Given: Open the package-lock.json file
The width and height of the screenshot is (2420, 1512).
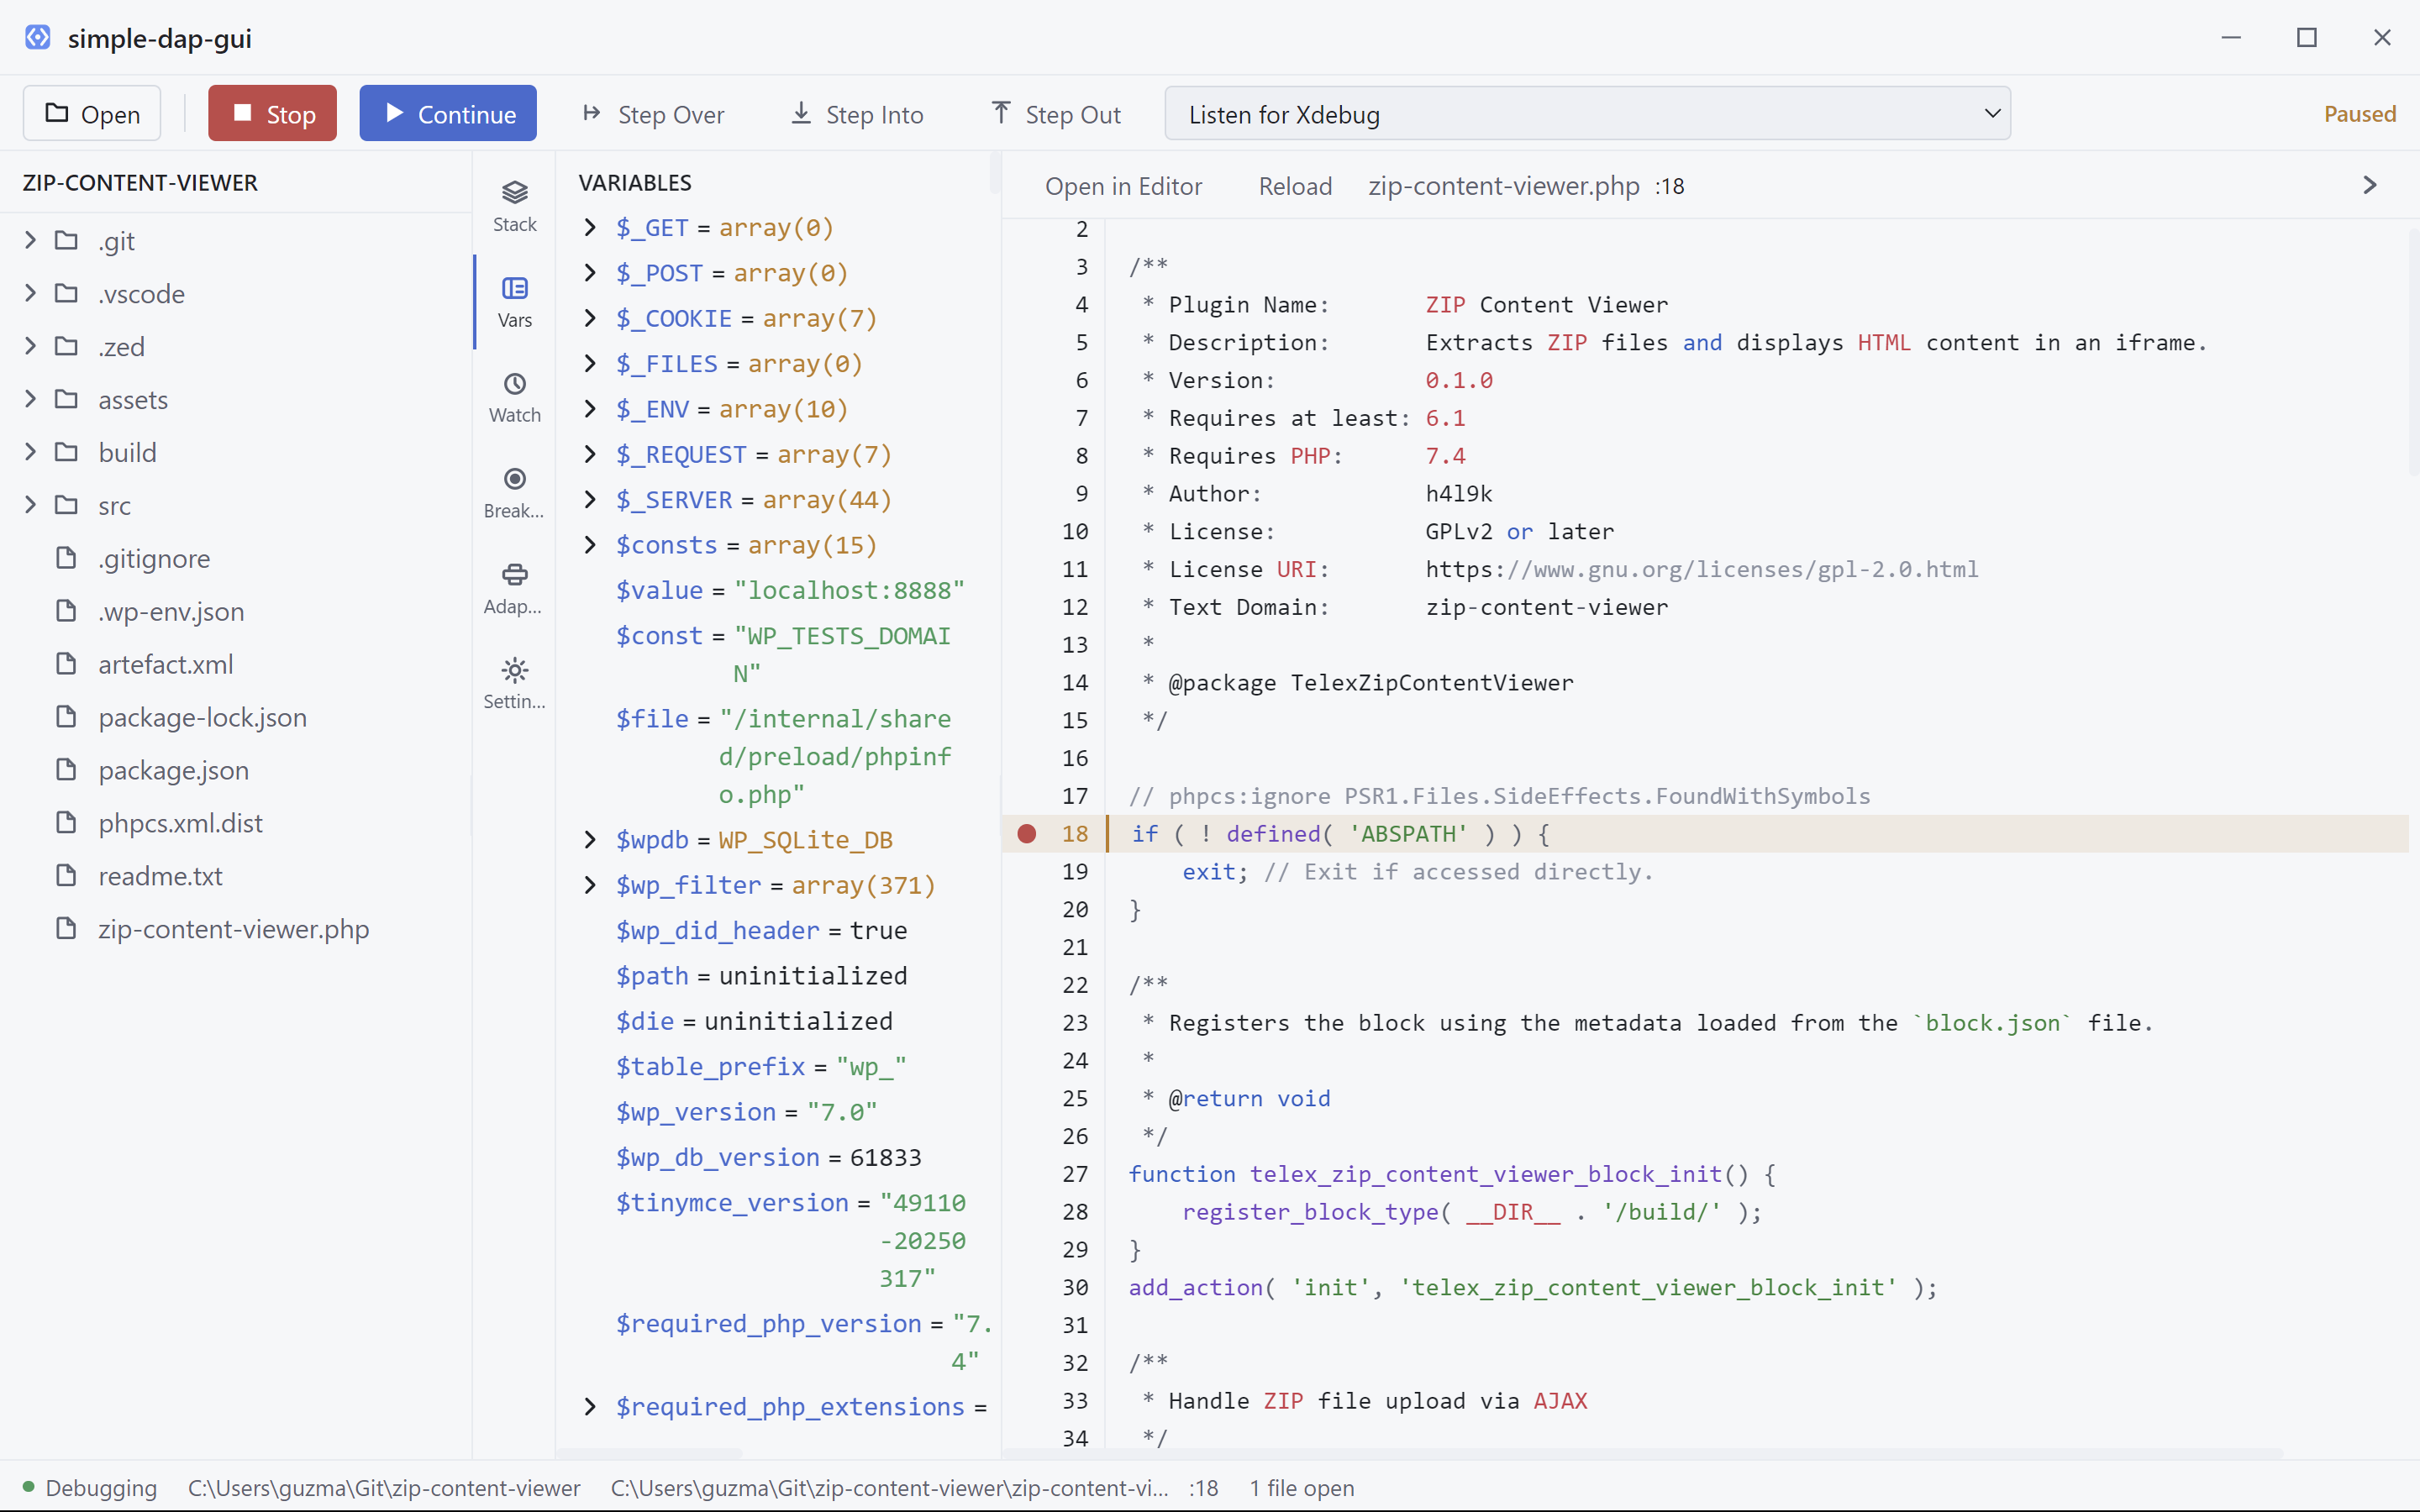Looking at the screenshot, I should 236,717.
